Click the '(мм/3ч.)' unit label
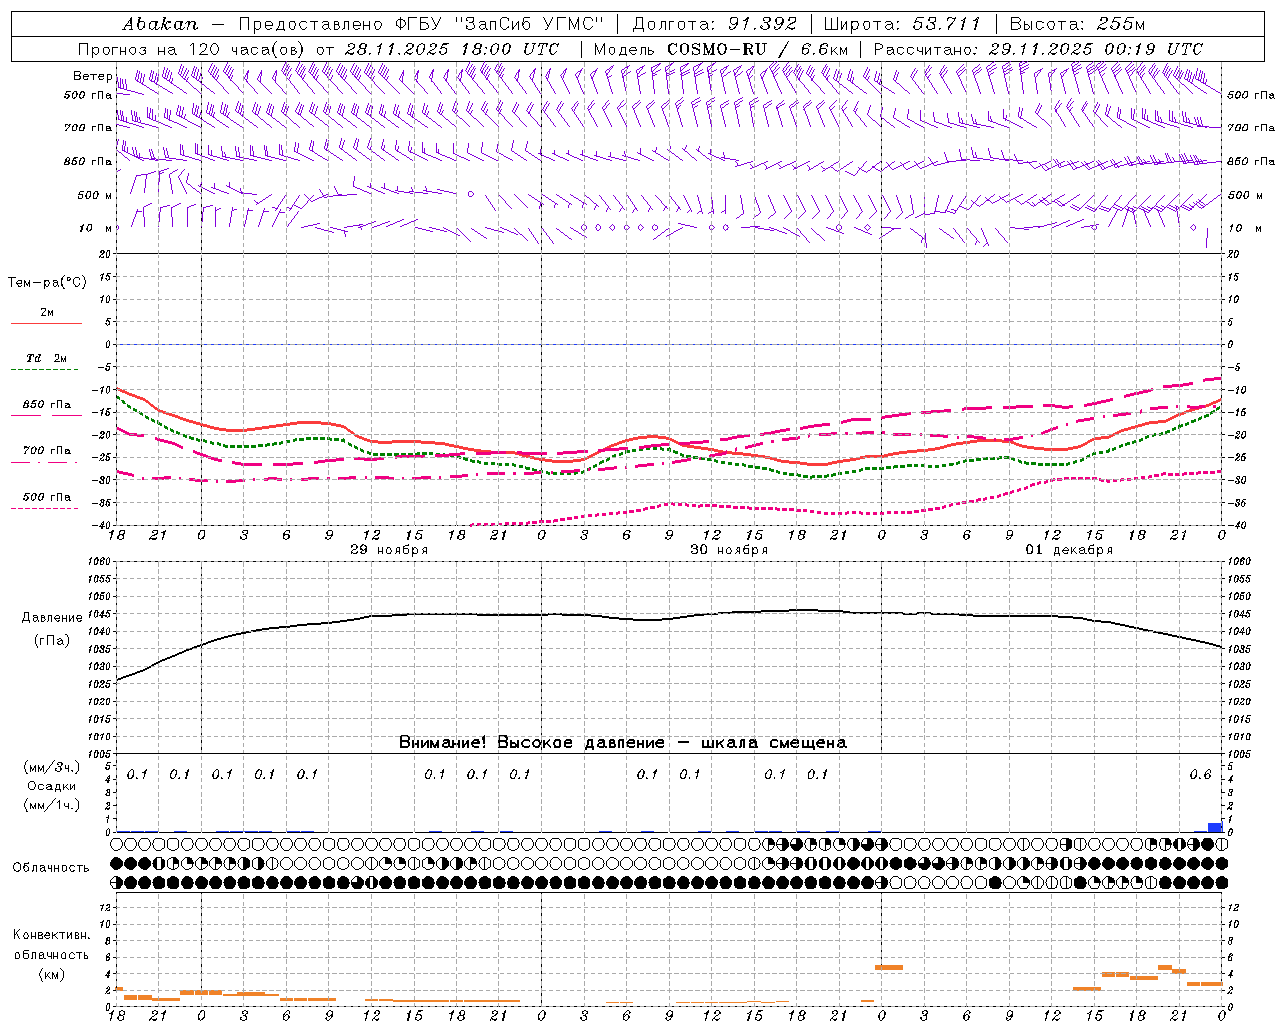1280x1024 pixels. click(52, 767)
